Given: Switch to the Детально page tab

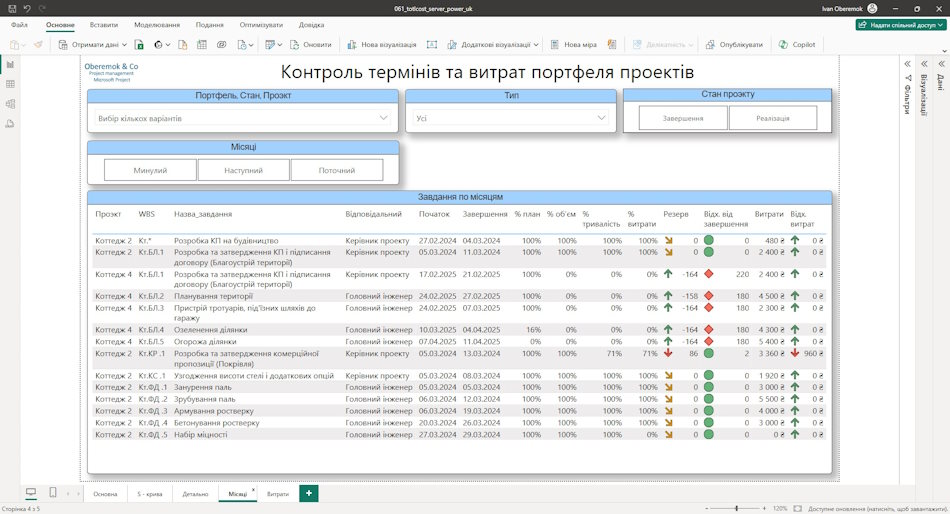Looking at the screenshot, I should (195, 494).
